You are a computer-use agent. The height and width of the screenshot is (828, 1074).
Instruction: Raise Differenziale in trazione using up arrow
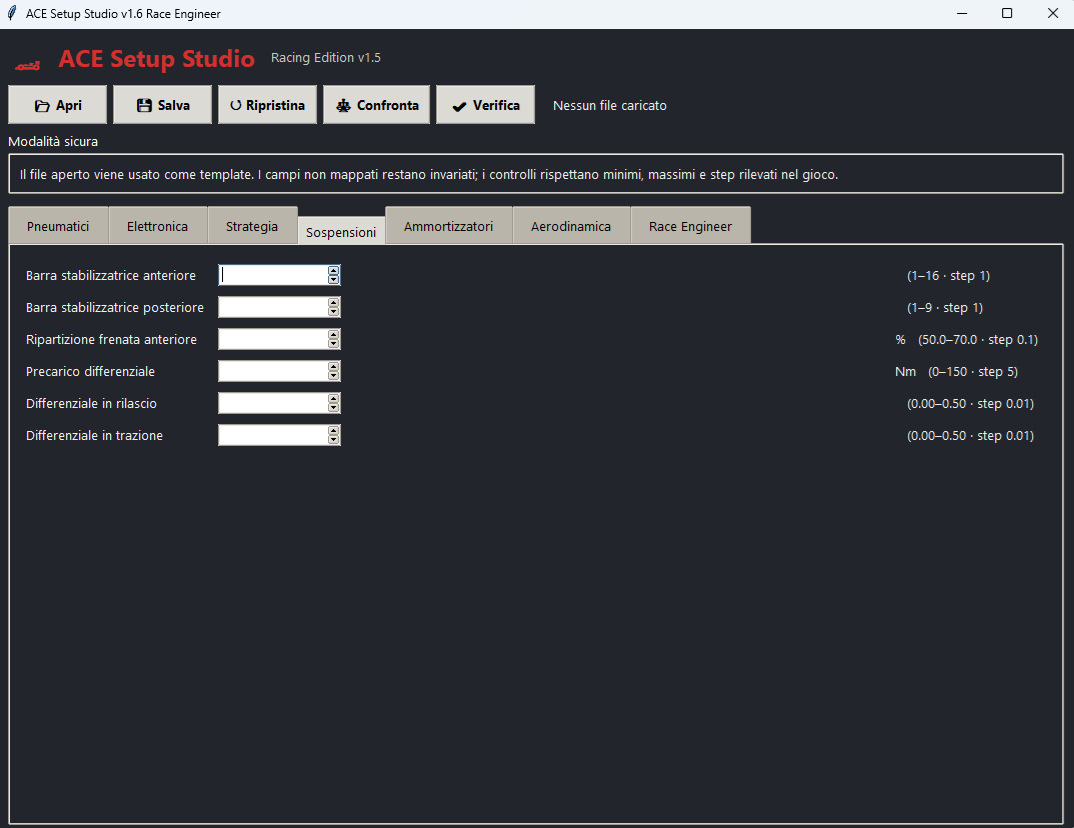(x=334, y=431)
